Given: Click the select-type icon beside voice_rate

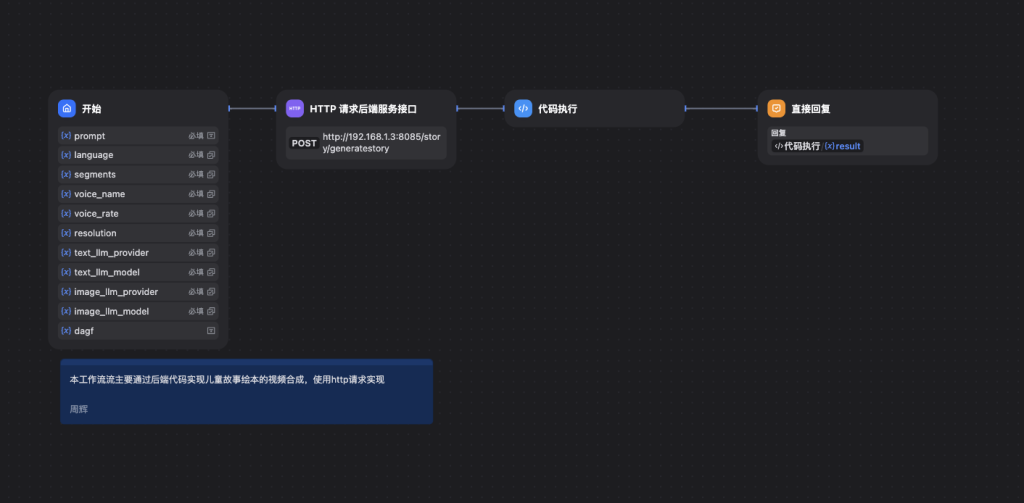Looking at the screenshot, I should (x=211, y=213).
